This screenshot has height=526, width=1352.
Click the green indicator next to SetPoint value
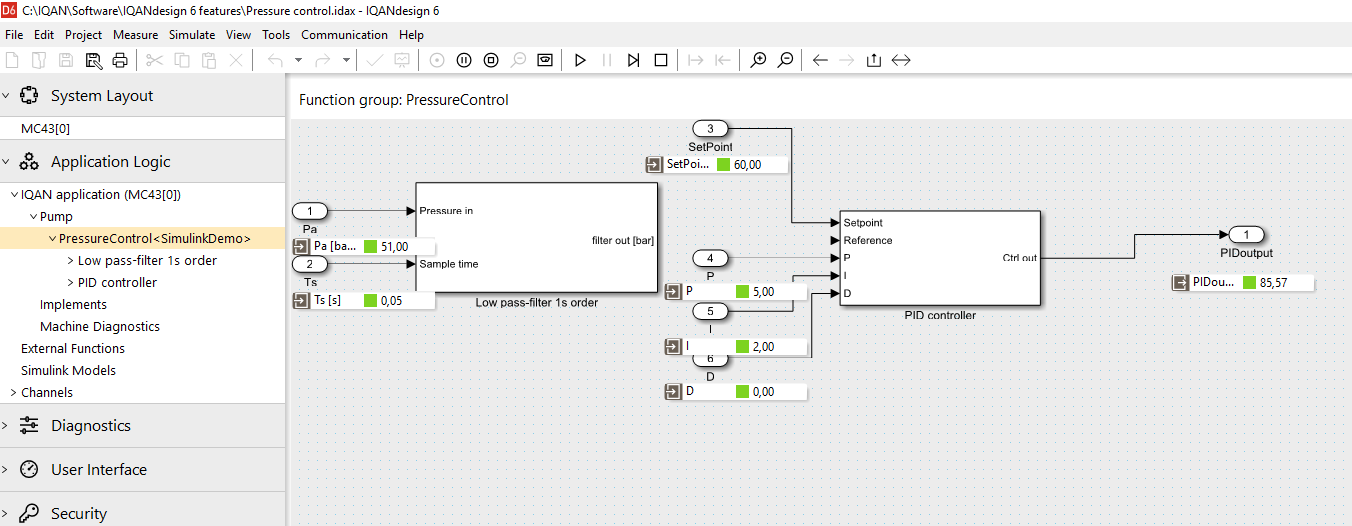click(x=723, y=165)
